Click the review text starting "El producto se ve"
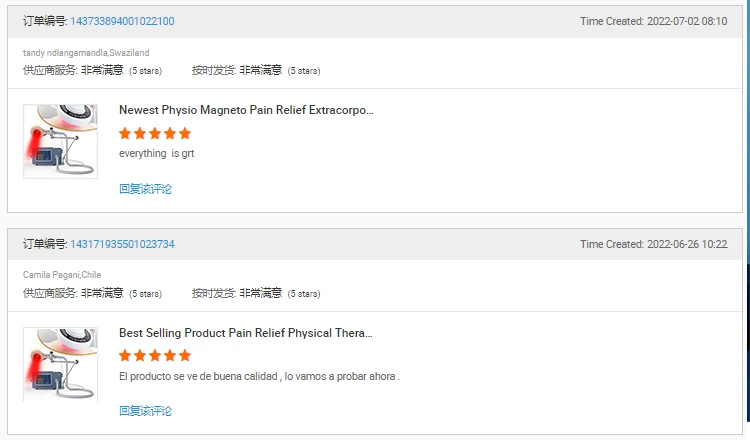The width and height of the screenshot is (750, 440). (x=259, y=376)
